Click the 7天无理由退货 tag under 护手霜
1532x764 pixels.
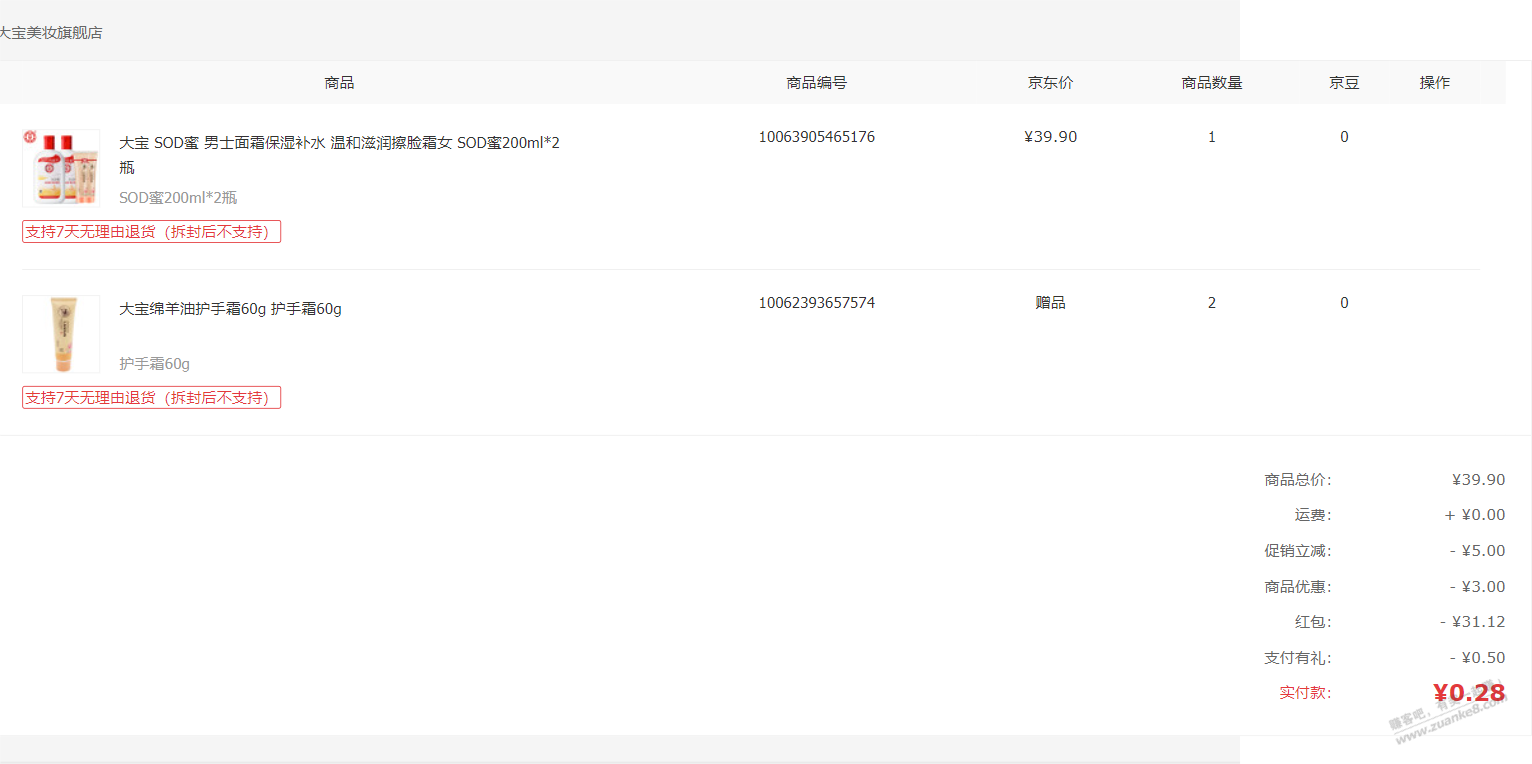[x=151, y=398]
